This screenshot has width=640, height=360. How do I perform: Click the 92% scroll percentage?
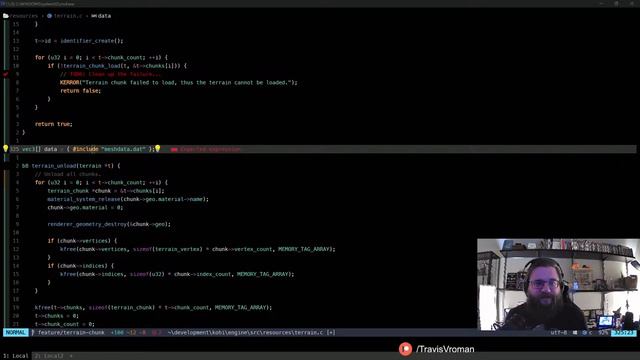603,333
